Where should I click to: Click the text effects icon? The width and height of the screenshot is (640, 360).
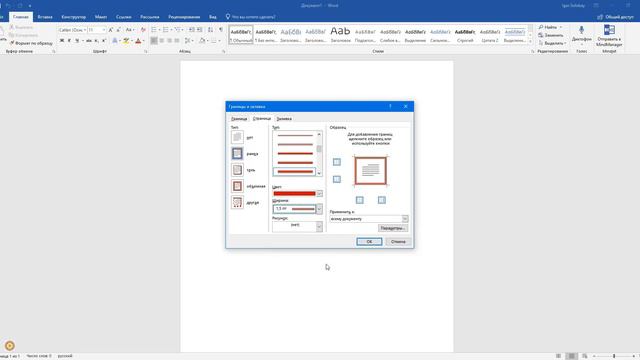coord(115,41)
